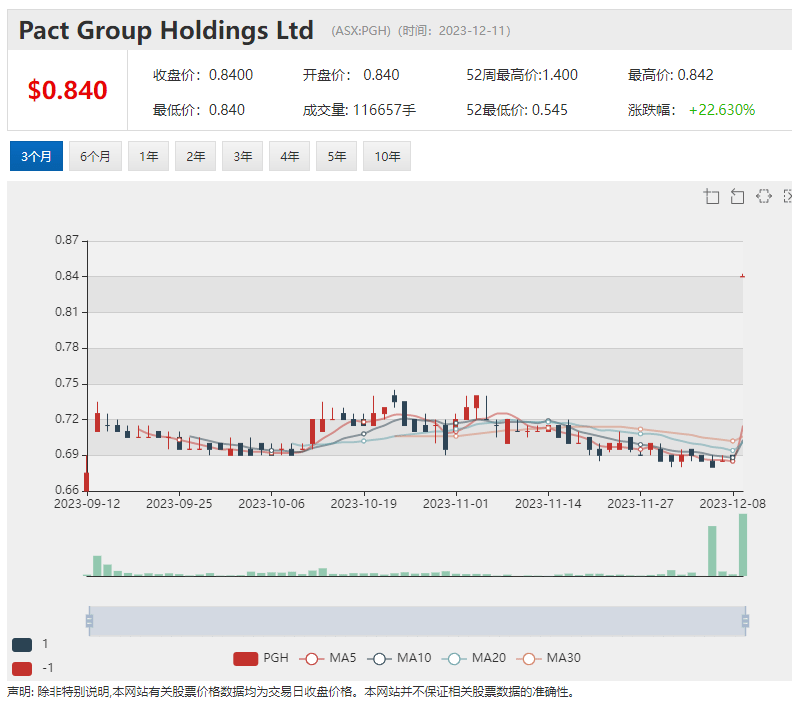Activate the area zoom tool icon

[711, 196]
